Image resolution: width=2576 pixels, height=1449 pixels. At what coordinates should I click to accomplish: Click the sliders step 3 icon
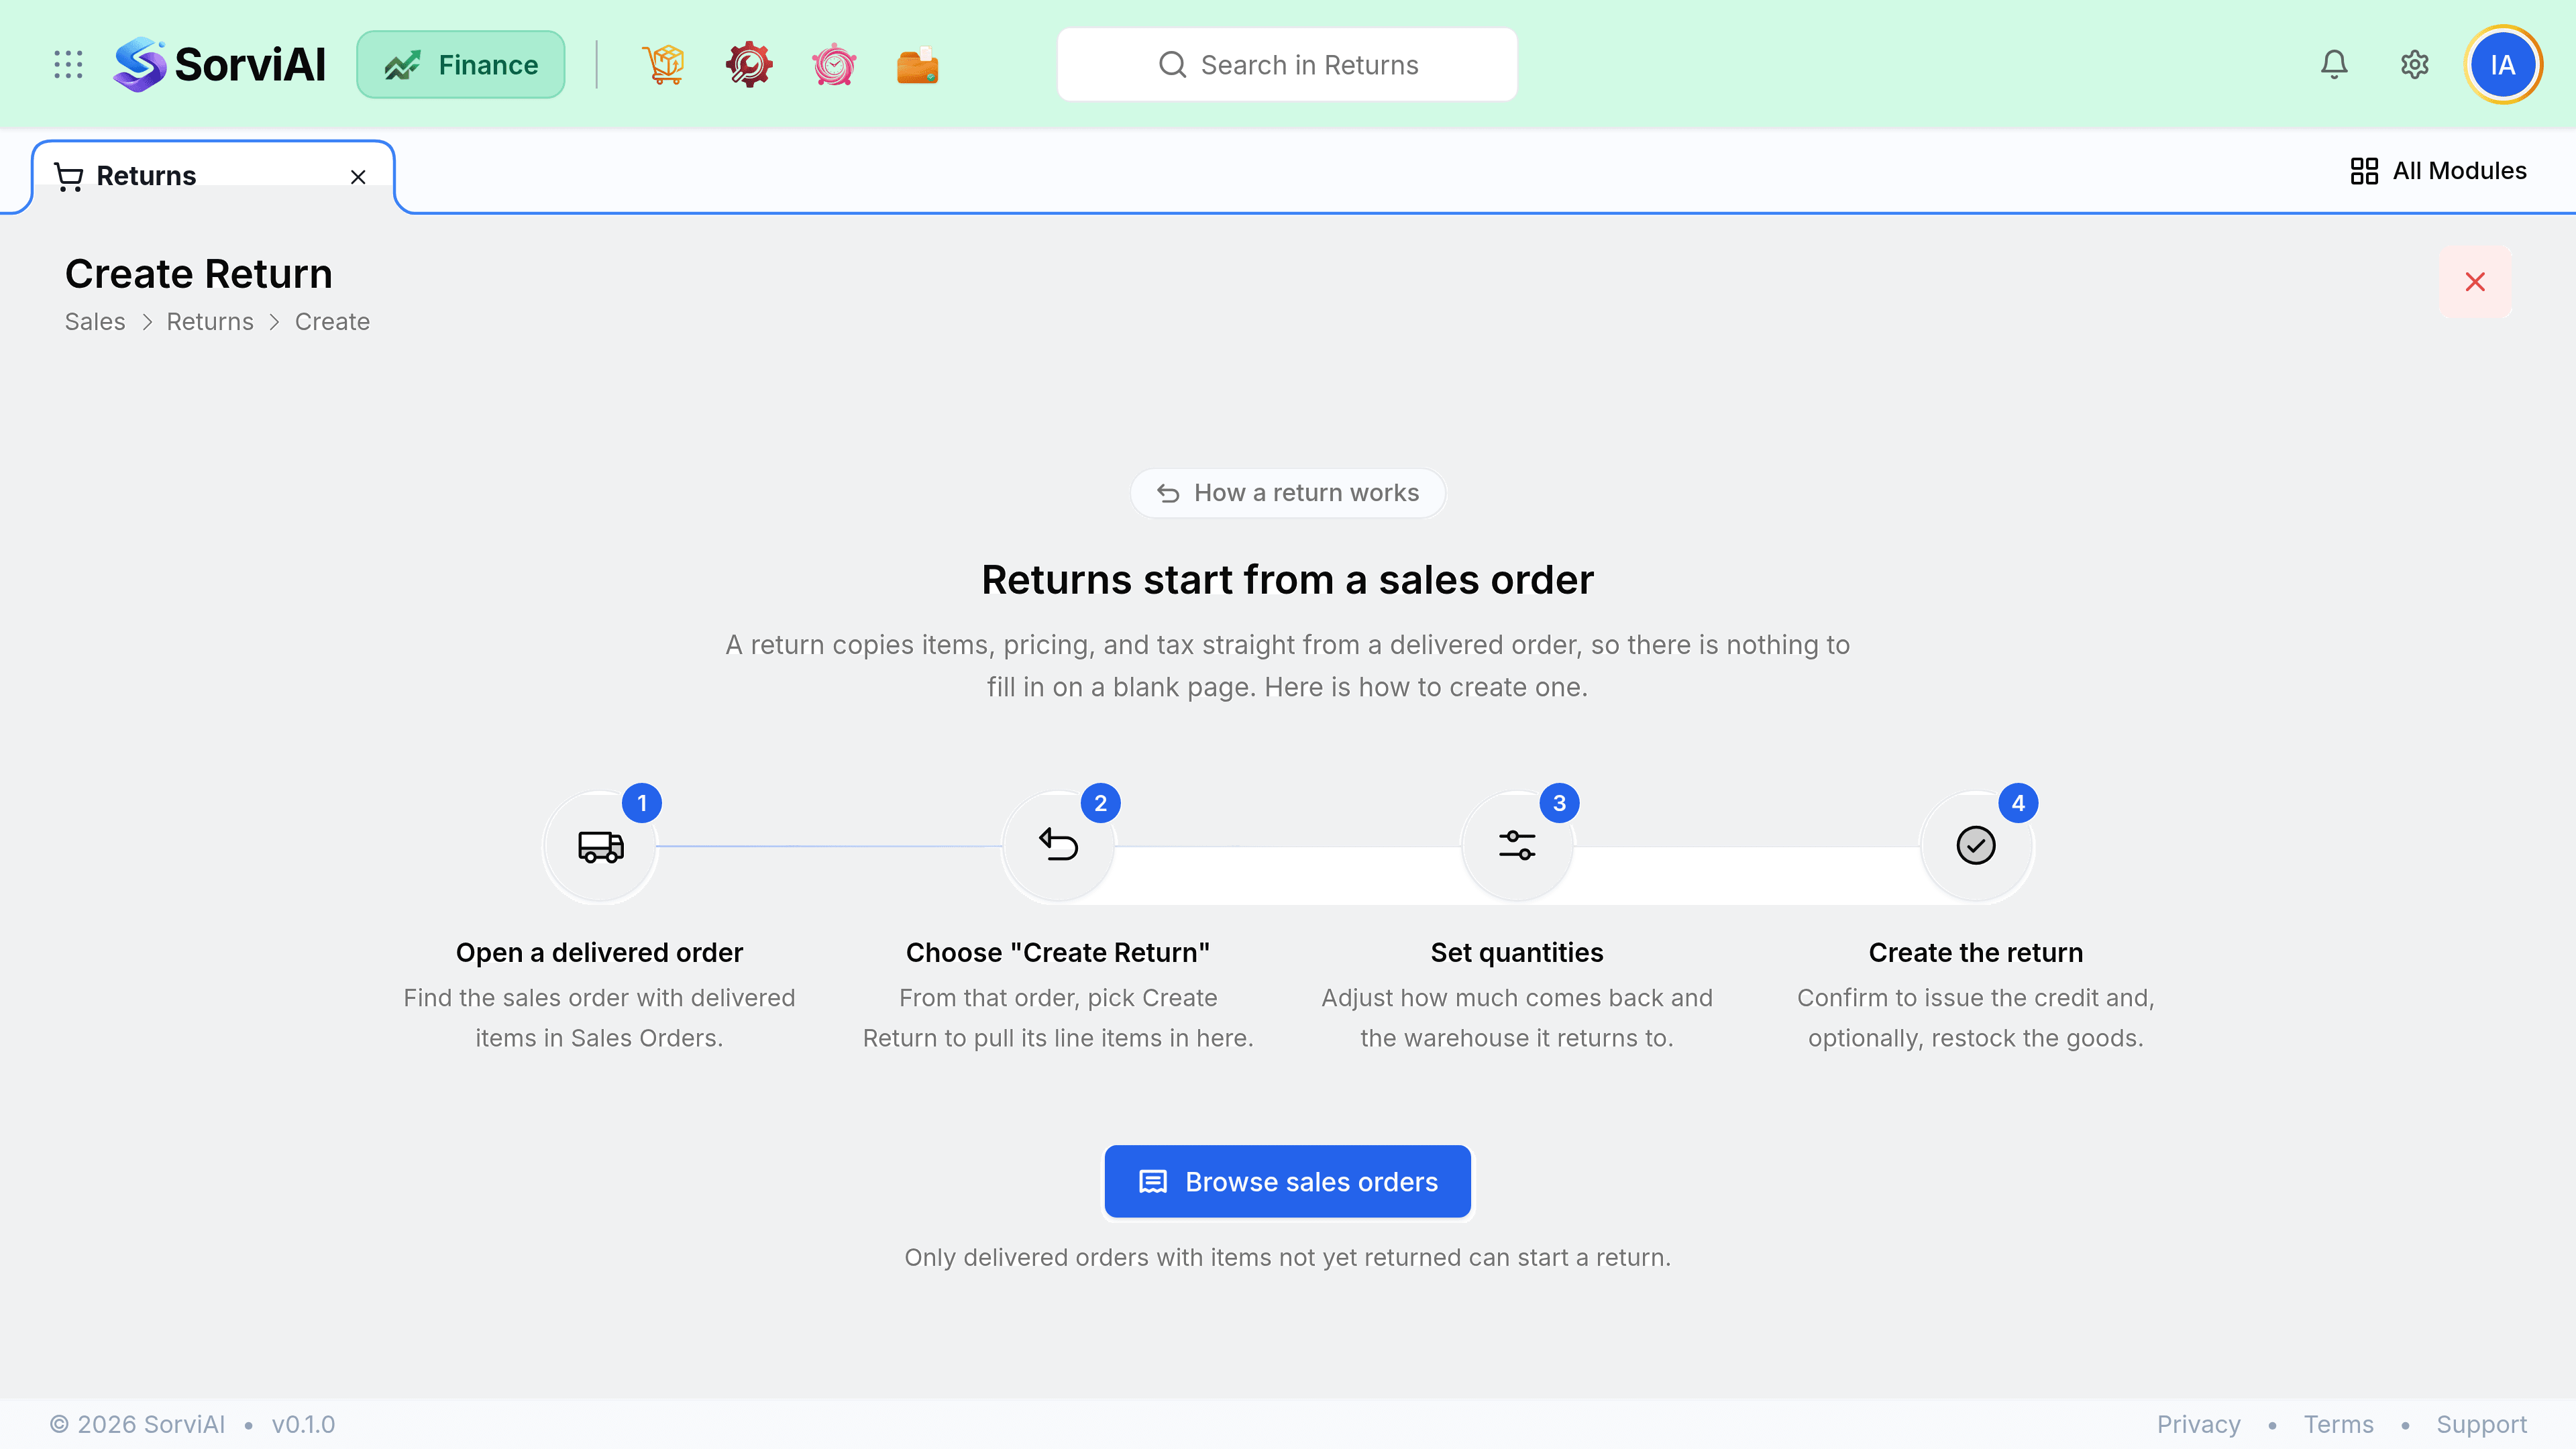1517,846
